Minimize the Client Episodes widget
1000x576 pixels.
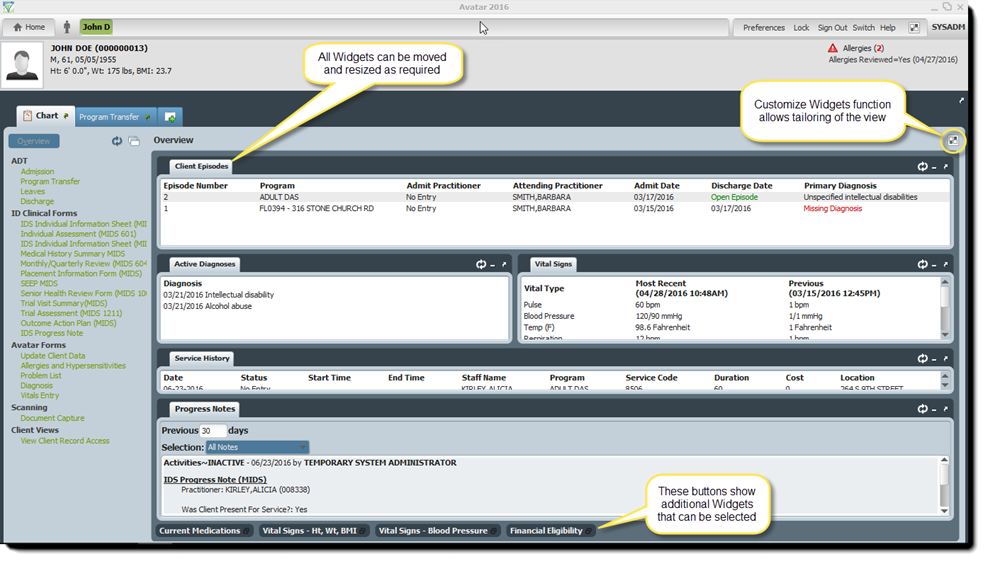(934, 167)
